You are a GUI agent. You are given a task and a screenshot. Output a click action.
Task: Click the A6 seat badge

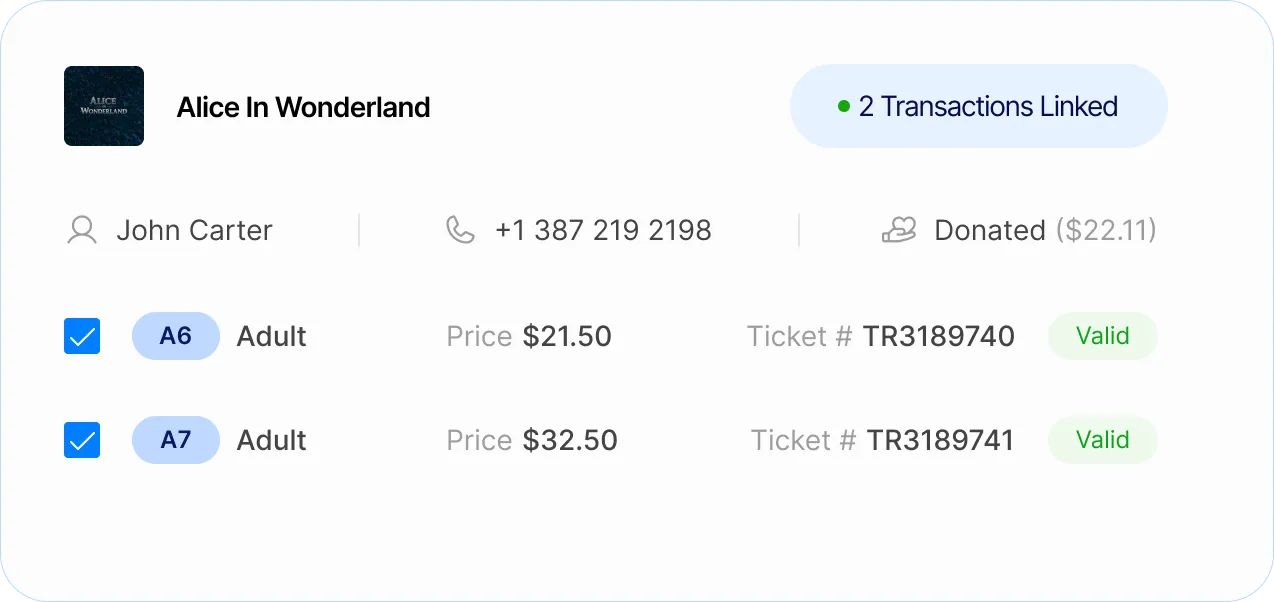(176, 336)
